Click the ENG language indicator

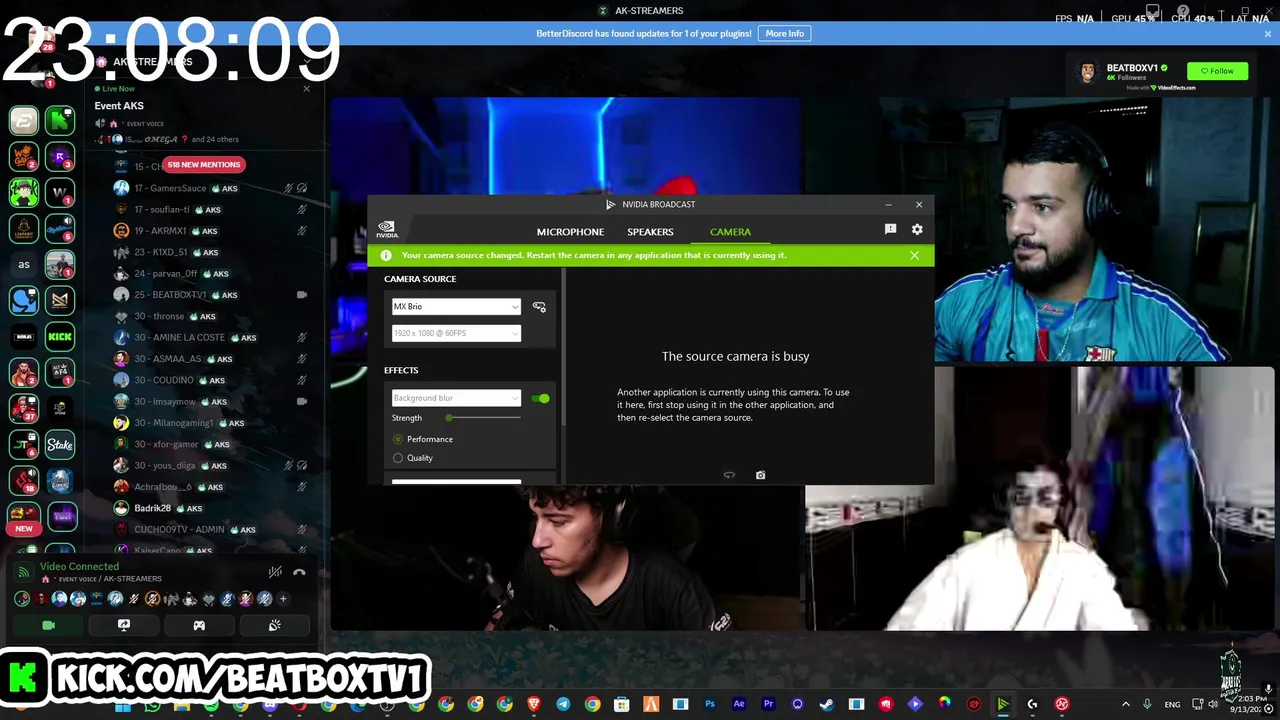click(1172, 704)
